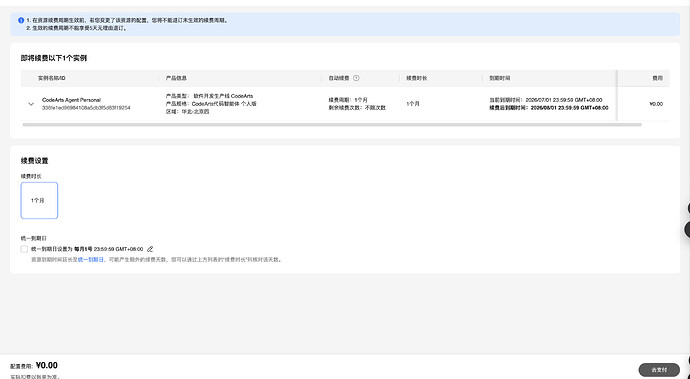Click the 配置费用 ¥0.00 total in the footer
The height and width of the screenshot is (379, 690).
34,365
